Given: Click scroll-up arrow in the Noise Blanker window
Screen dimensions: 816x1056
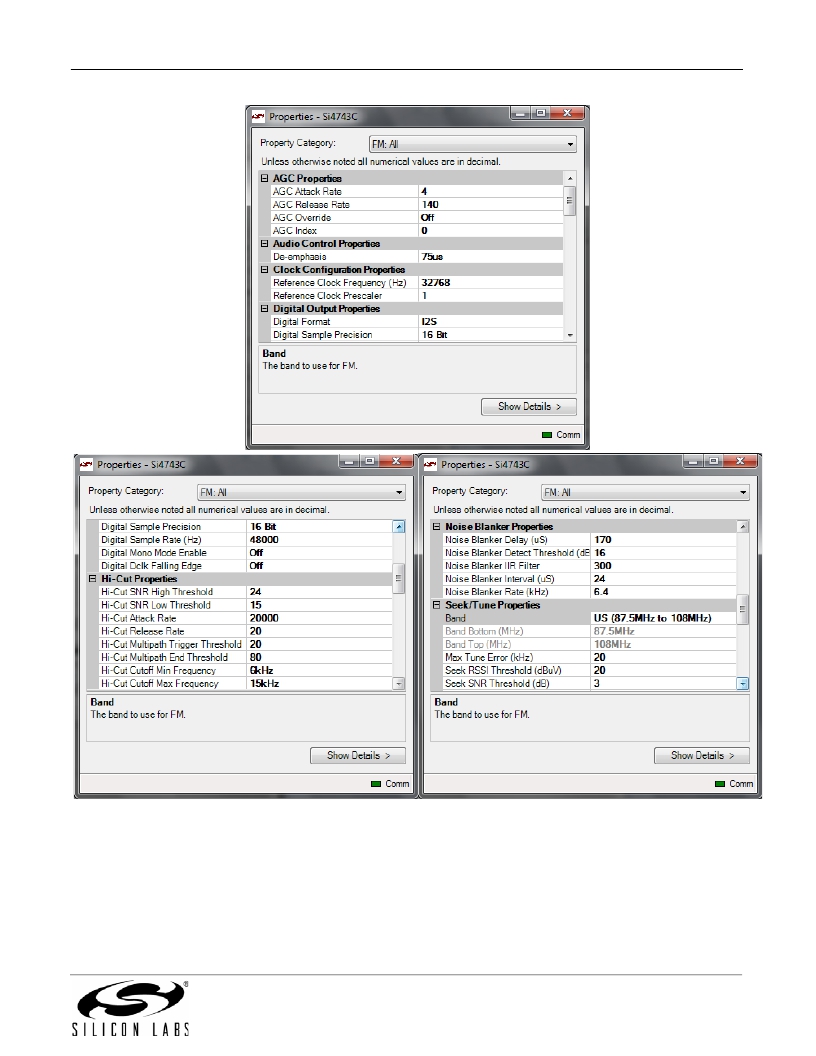Looking at the screenshot, I should (743, 527).
